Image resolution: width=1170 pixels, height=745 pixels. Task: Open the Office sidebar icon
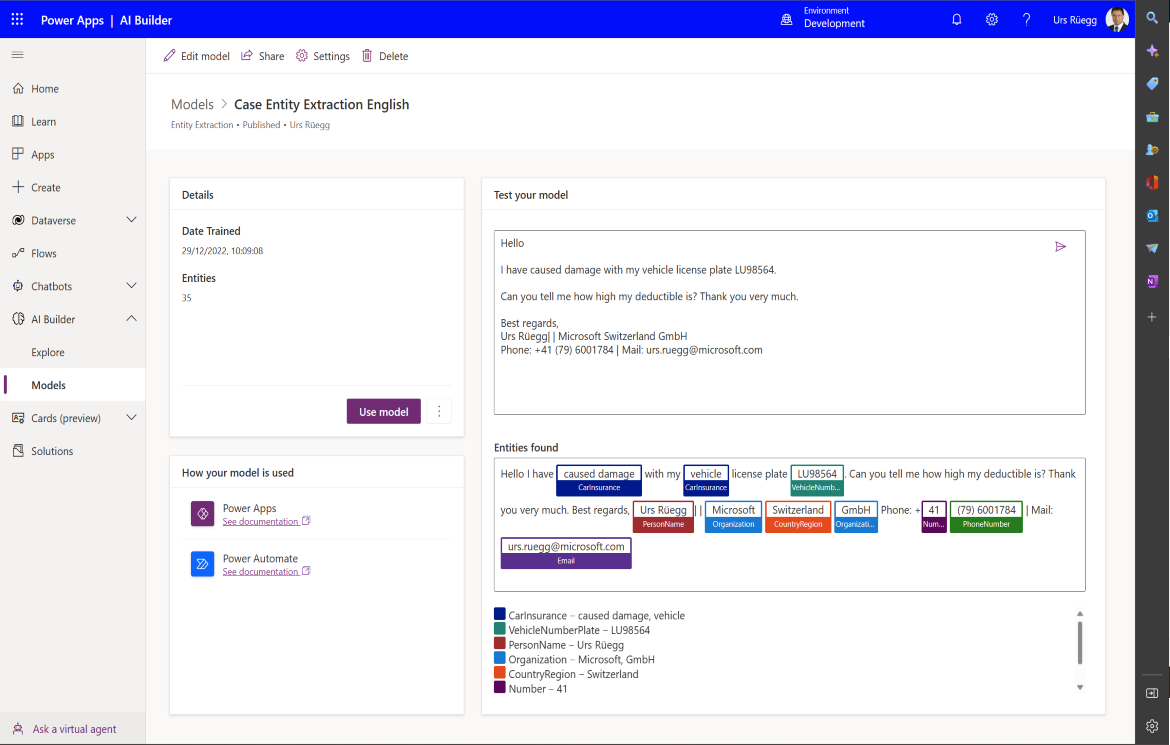(1152, 183)
